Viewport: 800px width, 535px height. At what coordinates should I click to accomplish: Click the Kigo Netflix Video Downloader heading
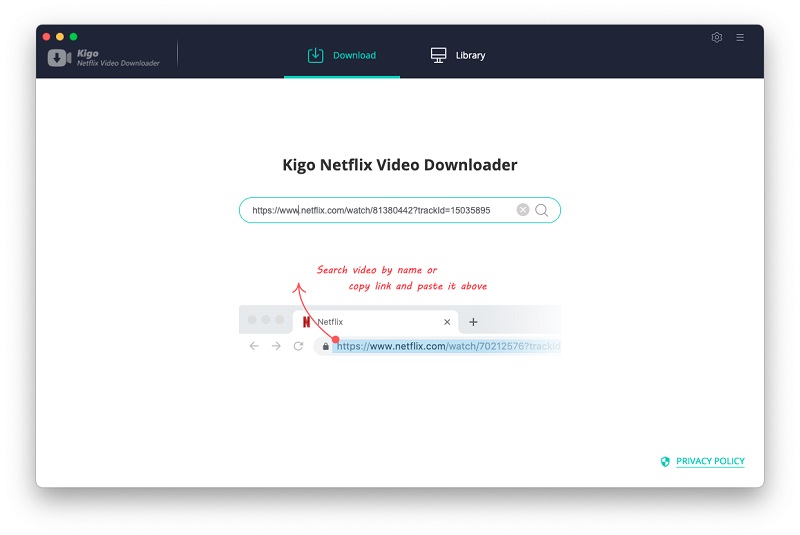click(399, 165)
